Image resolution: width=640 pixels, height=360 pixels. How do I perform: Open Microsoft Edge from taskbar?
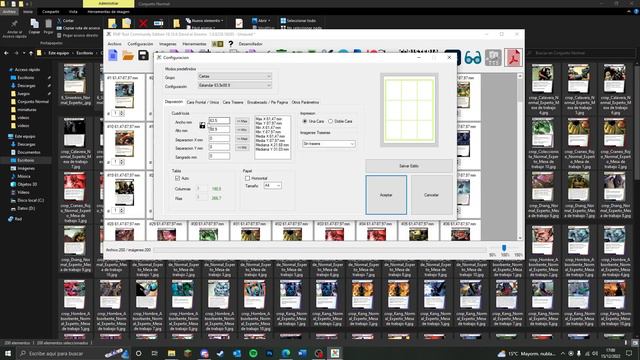[x=286, y=353]
